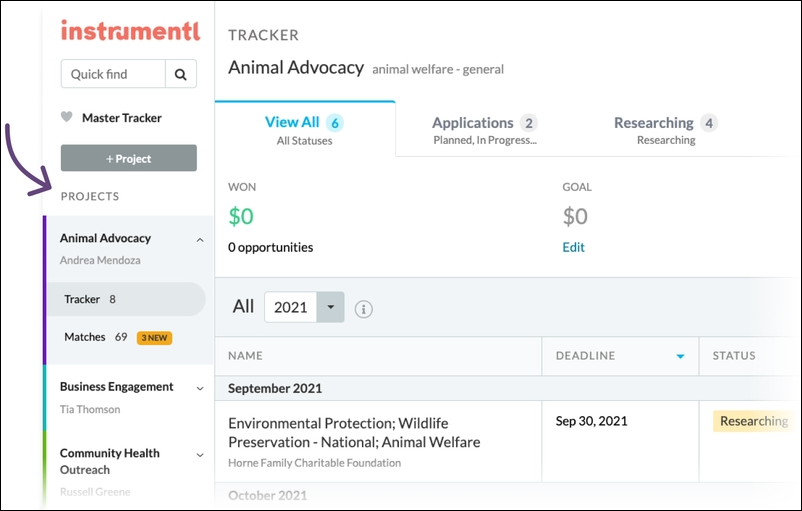Click the heart icon beside Master Tracker

pyautogui.click(x=67, y=118)
